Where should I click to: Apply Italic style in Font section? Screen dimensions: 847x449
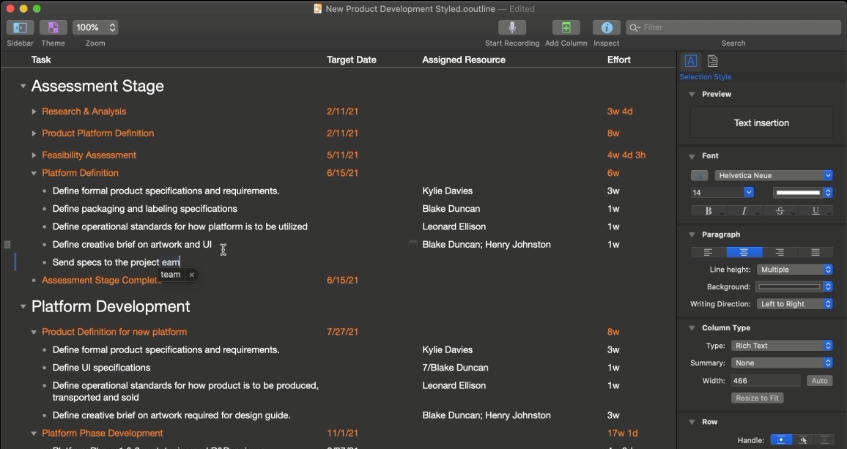[x=743, y=211]
